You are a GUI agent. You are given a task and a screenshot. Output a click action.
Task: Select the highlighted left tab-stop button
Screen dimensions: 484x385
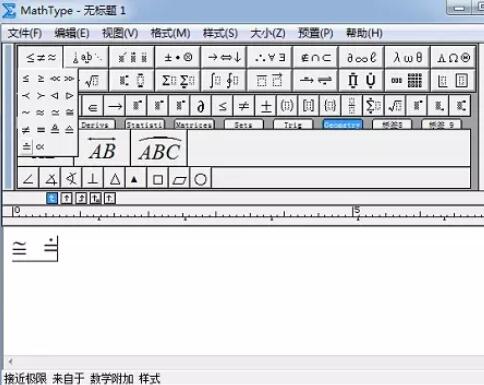pyautogui.click(x=52, y=198)
